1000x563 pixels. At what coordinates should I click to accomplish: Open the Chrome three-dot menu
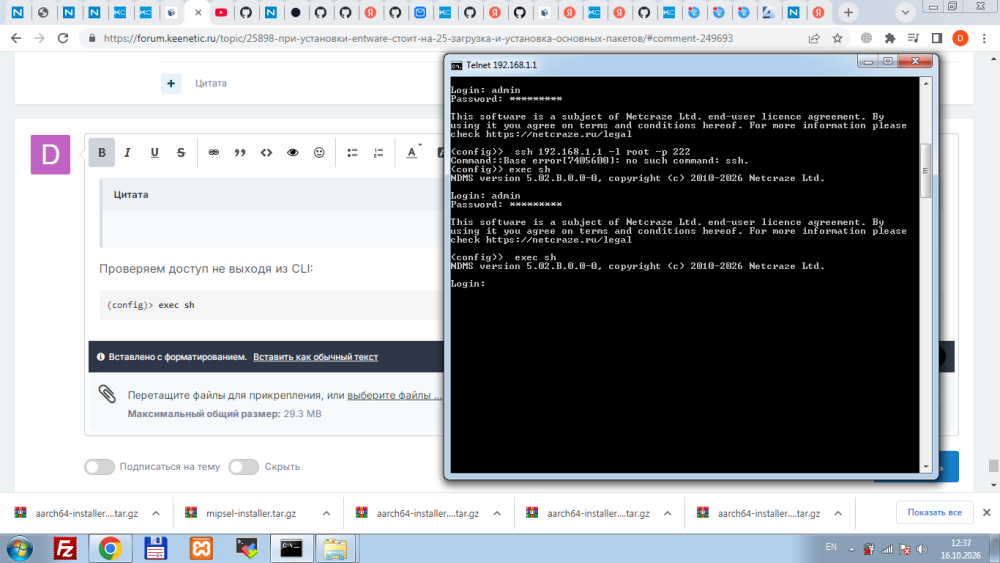(984, 38)
